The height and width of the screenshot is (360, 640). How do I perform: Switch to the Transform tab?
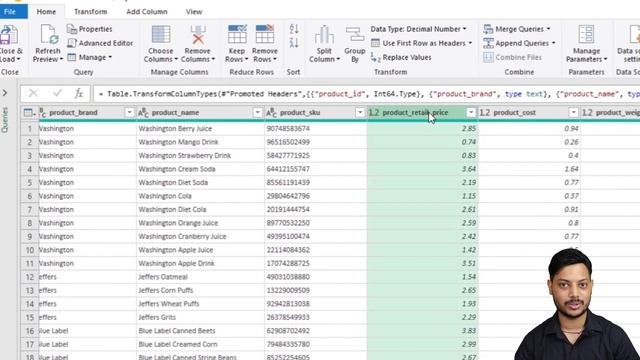[91, 12]
